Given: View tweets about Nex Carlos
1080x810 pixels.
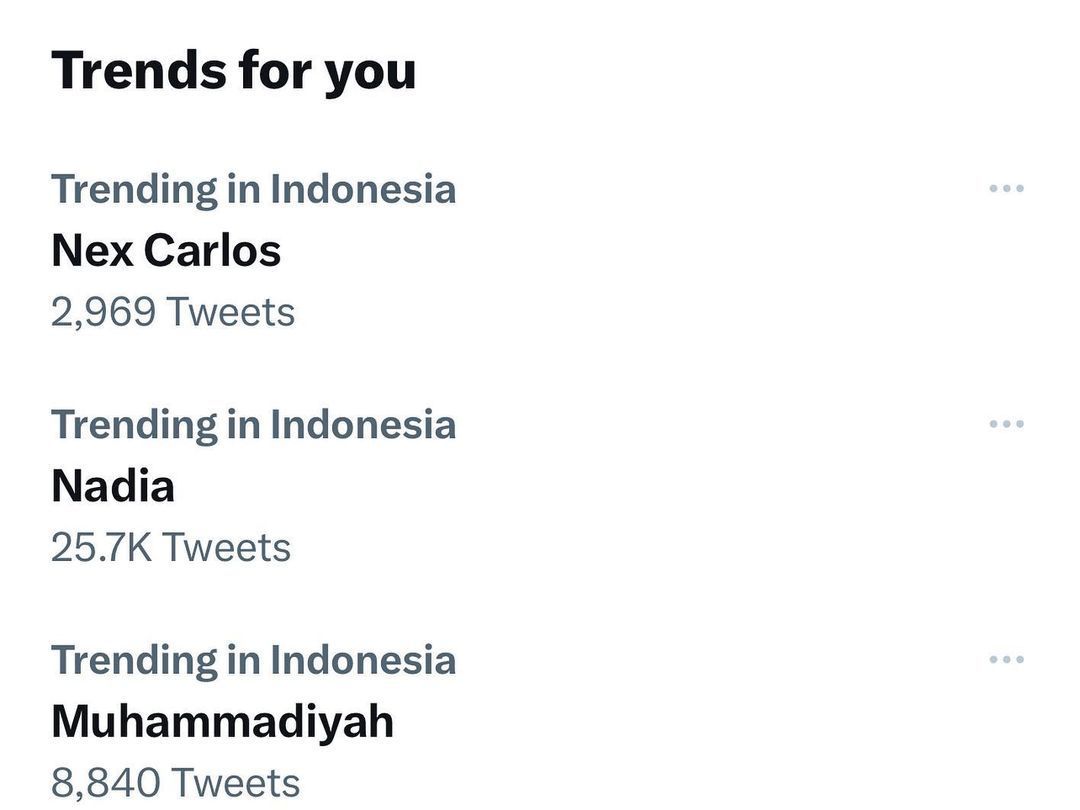Looking at the screenshot, I should click(x=166, y=250).
